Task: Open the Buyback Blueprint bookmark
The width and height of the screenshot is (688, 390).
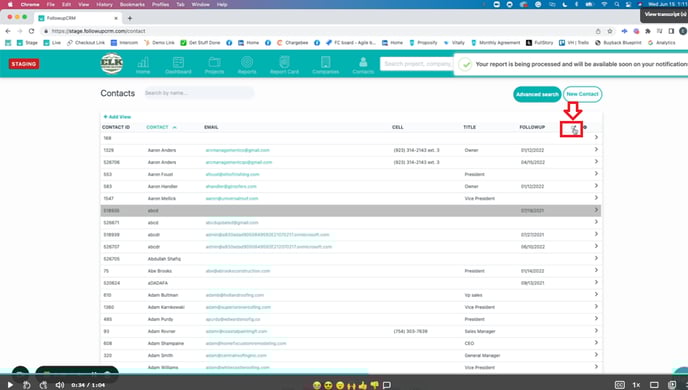Action: [x=618, y=43]
